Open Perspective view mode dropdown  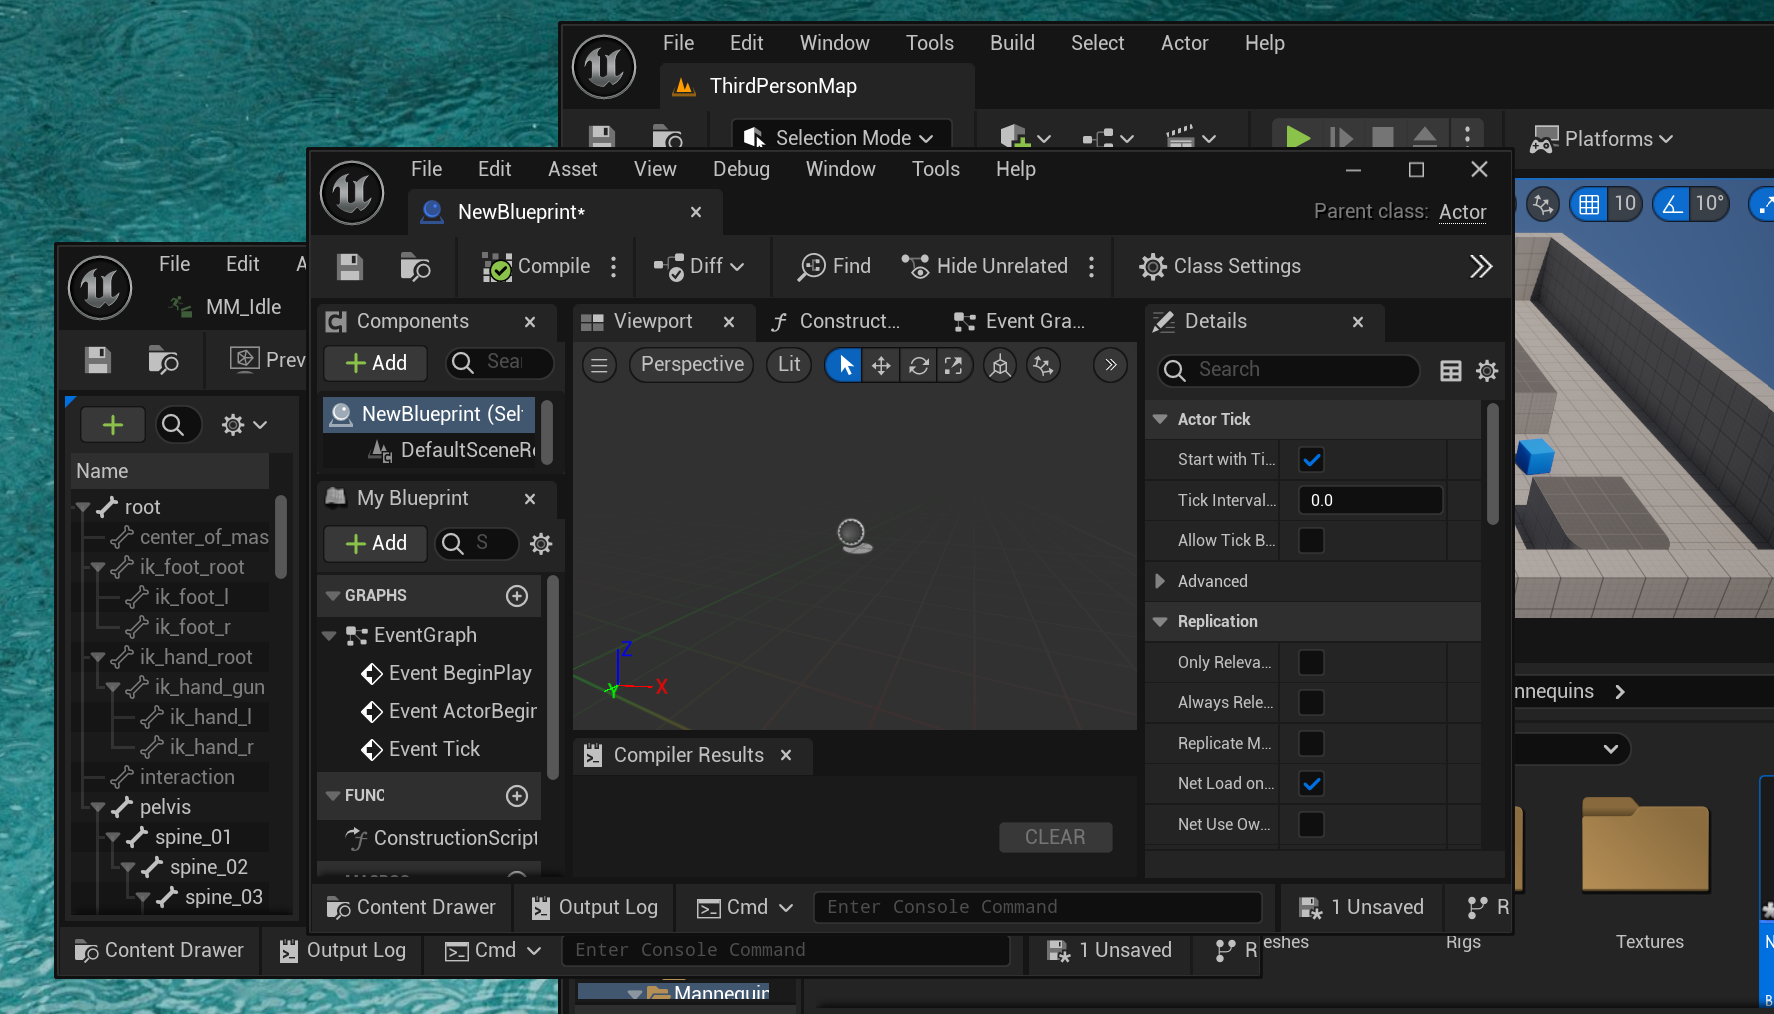pyautogui.click(x=692, y=365)
